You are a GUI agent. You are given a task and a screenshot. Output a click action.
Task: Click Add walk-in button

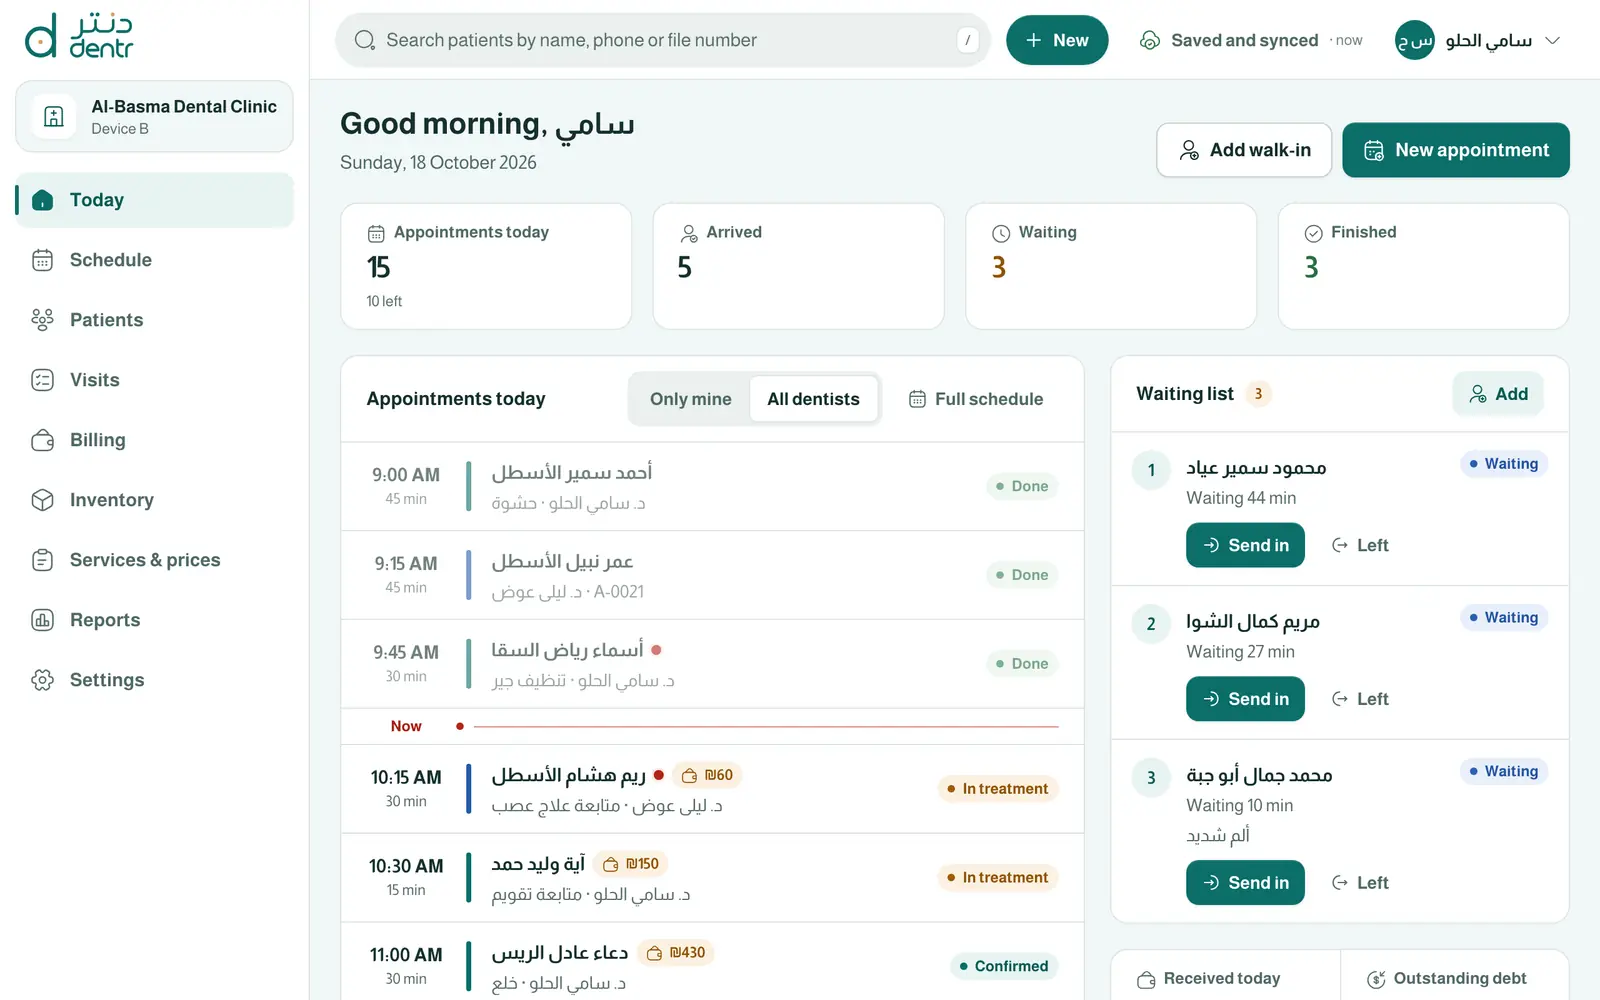1244,150
